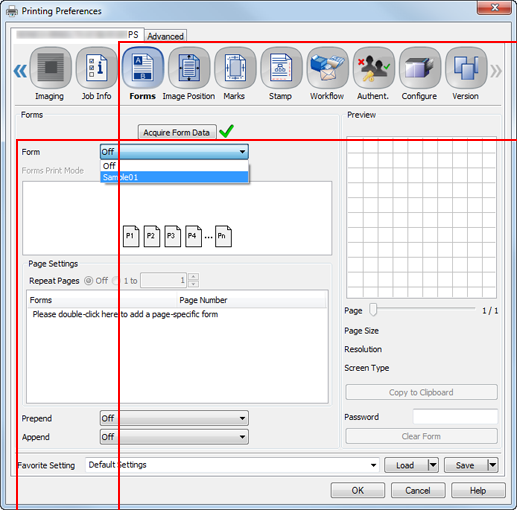Switch to the Advanced tab
This screenshot has width=517, height=510.
coord(165,36)
